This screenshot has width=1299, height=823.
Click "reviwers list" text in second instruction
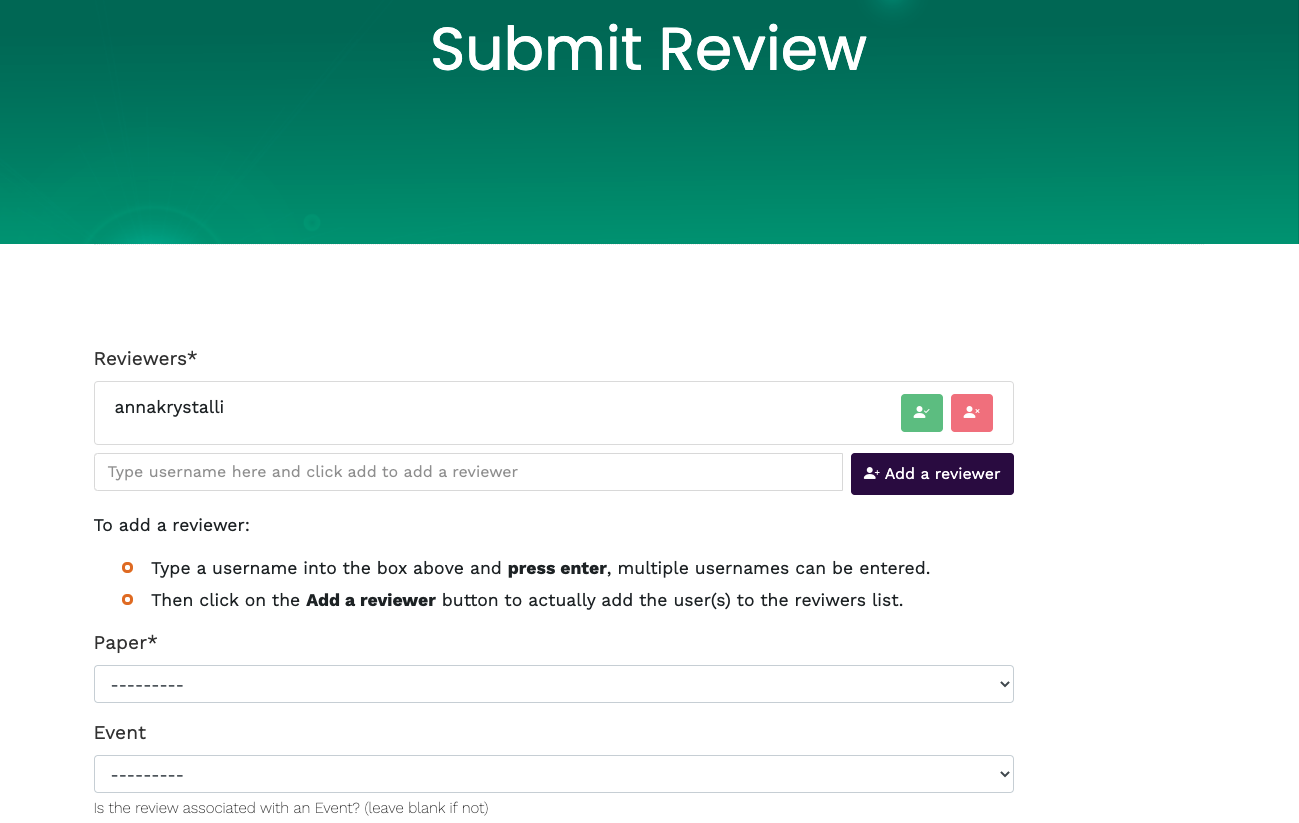click(846, 600)
